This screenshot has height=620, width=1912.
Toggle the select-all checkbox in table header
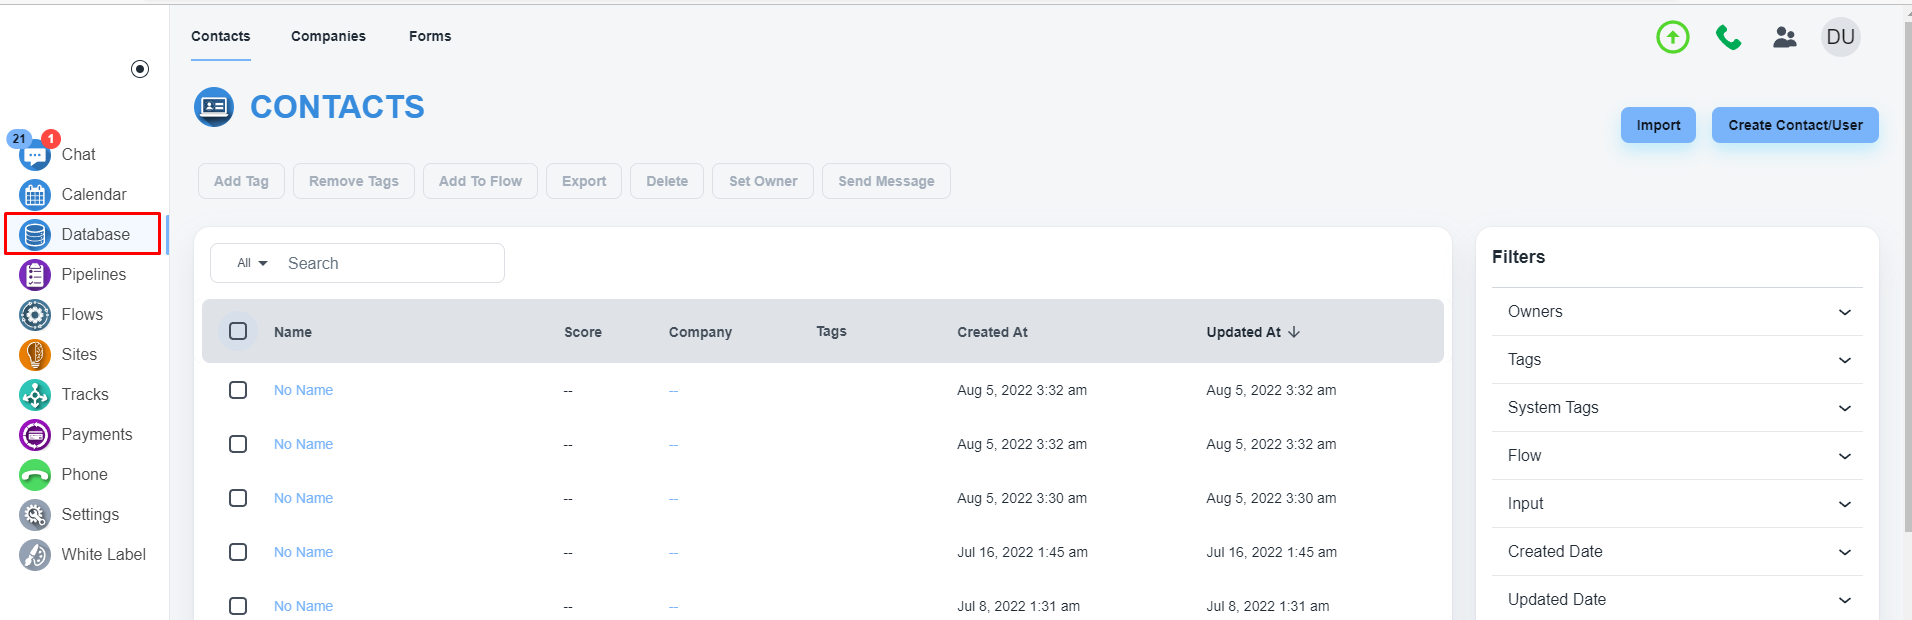[238, 331]
